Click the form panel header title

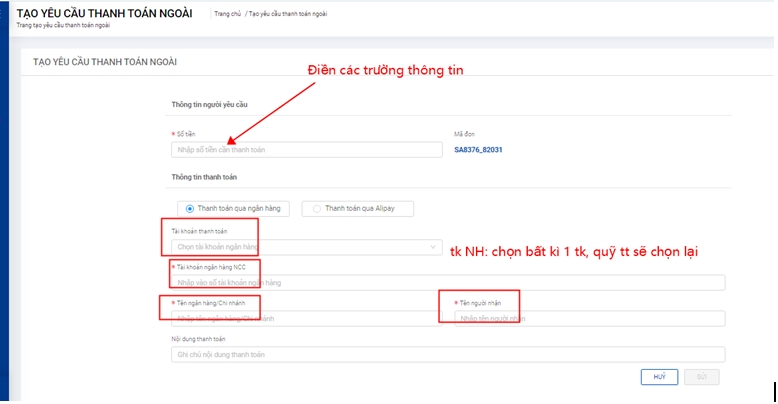tap(105, 62)
